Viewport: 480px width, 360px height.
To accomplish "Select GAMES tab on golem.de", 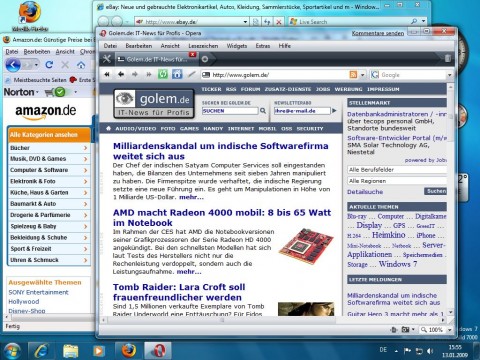I will pyautogui.click(x=189, y=129).
